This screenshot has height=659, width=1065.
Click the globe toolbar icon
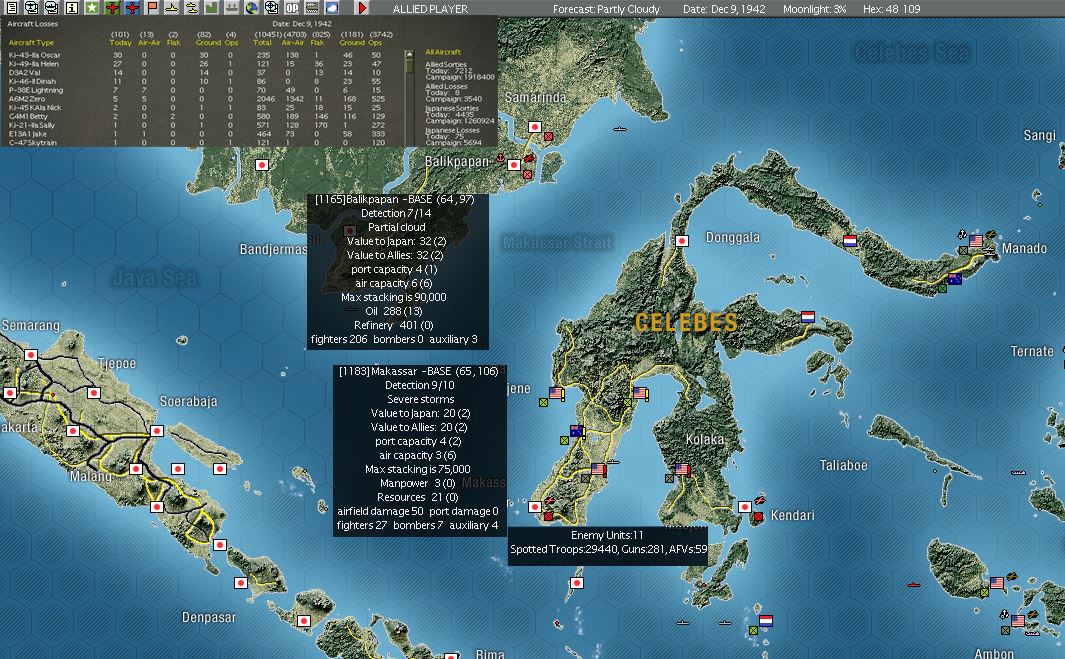point(252,8)
